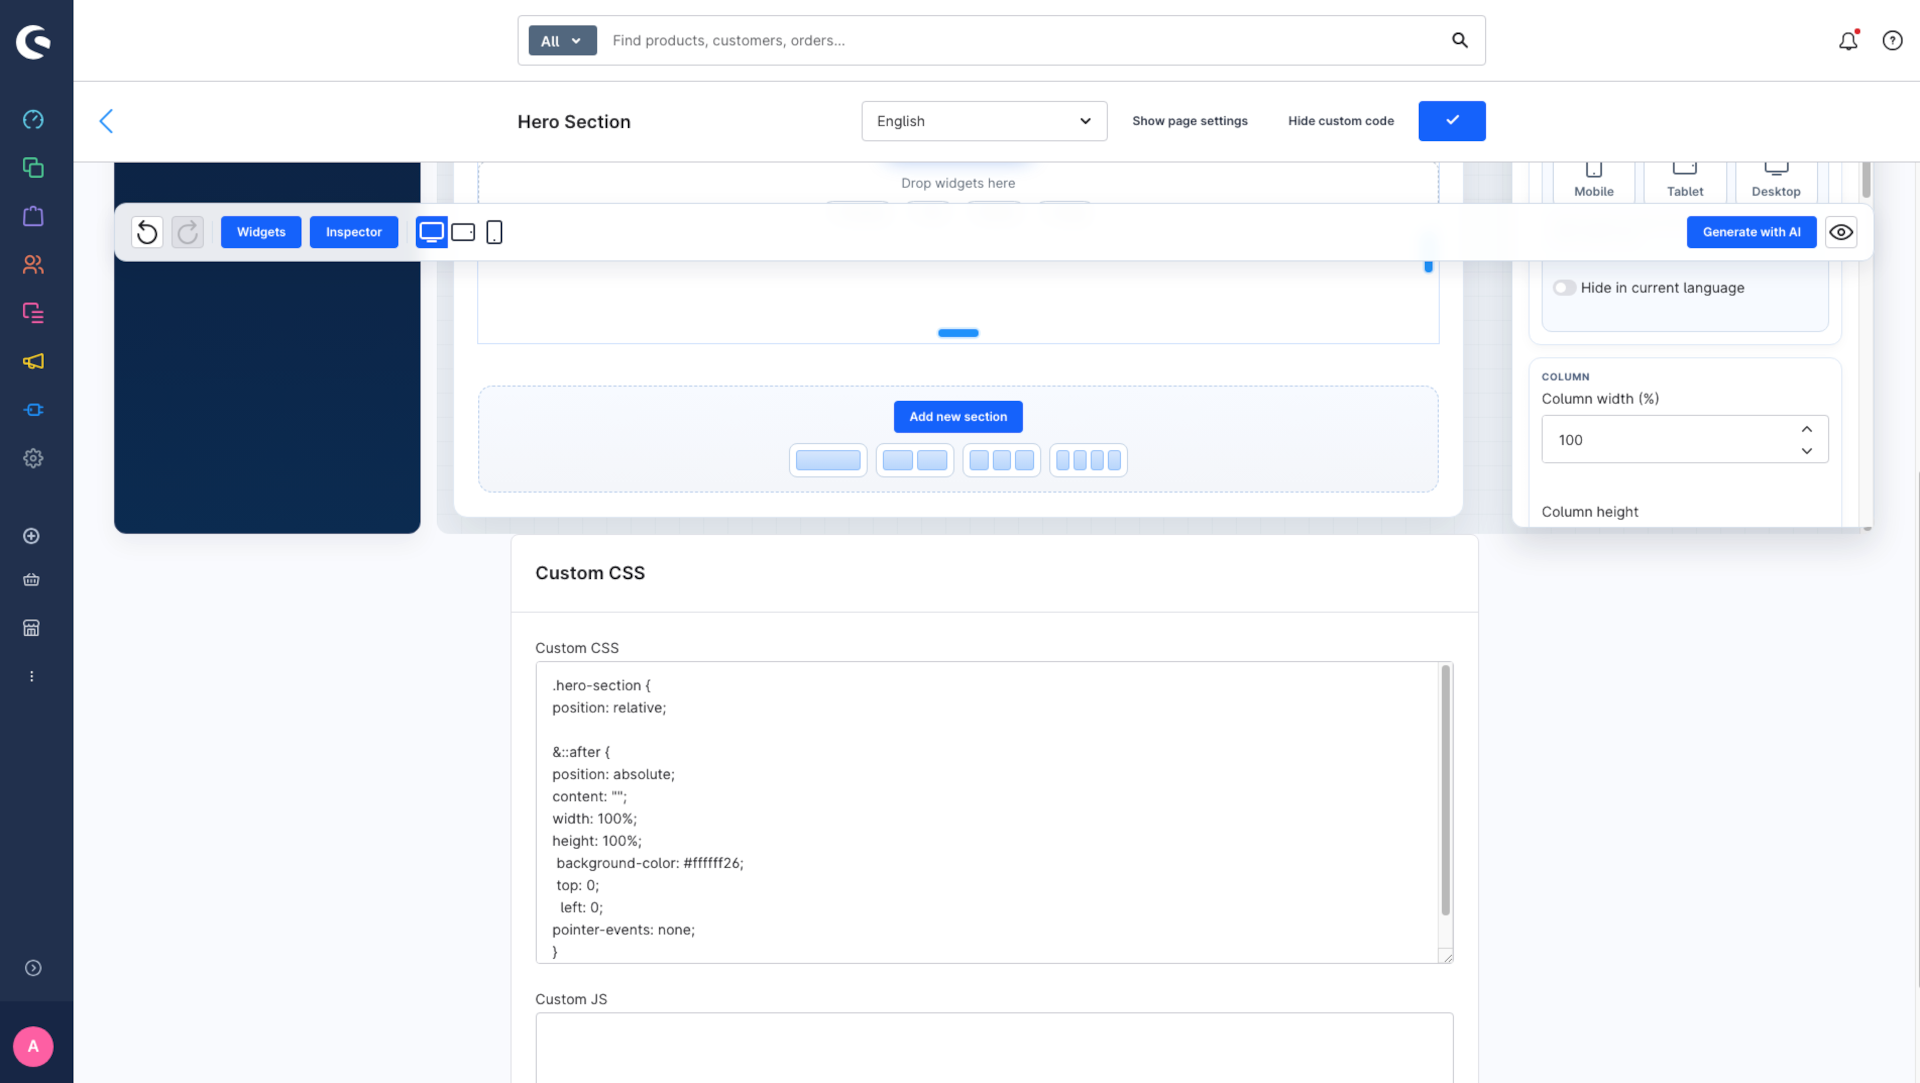This screenshot has height=1083, width=1920.
Task: Open the Dashboard sidebar icon
Action: [33, 120]
